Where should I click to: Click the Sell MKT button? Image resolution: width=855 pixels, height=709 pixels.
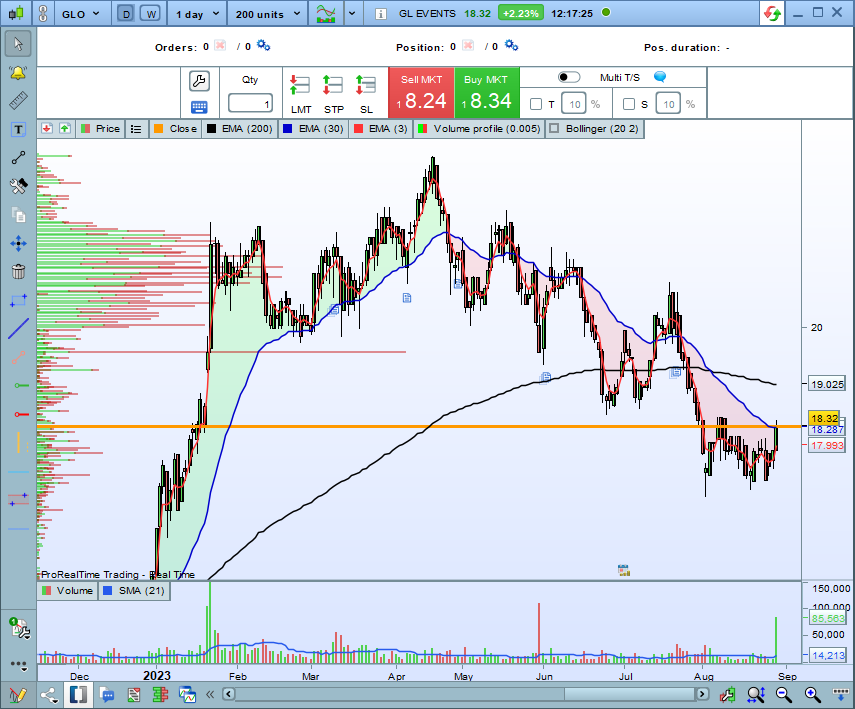[421, 93]
